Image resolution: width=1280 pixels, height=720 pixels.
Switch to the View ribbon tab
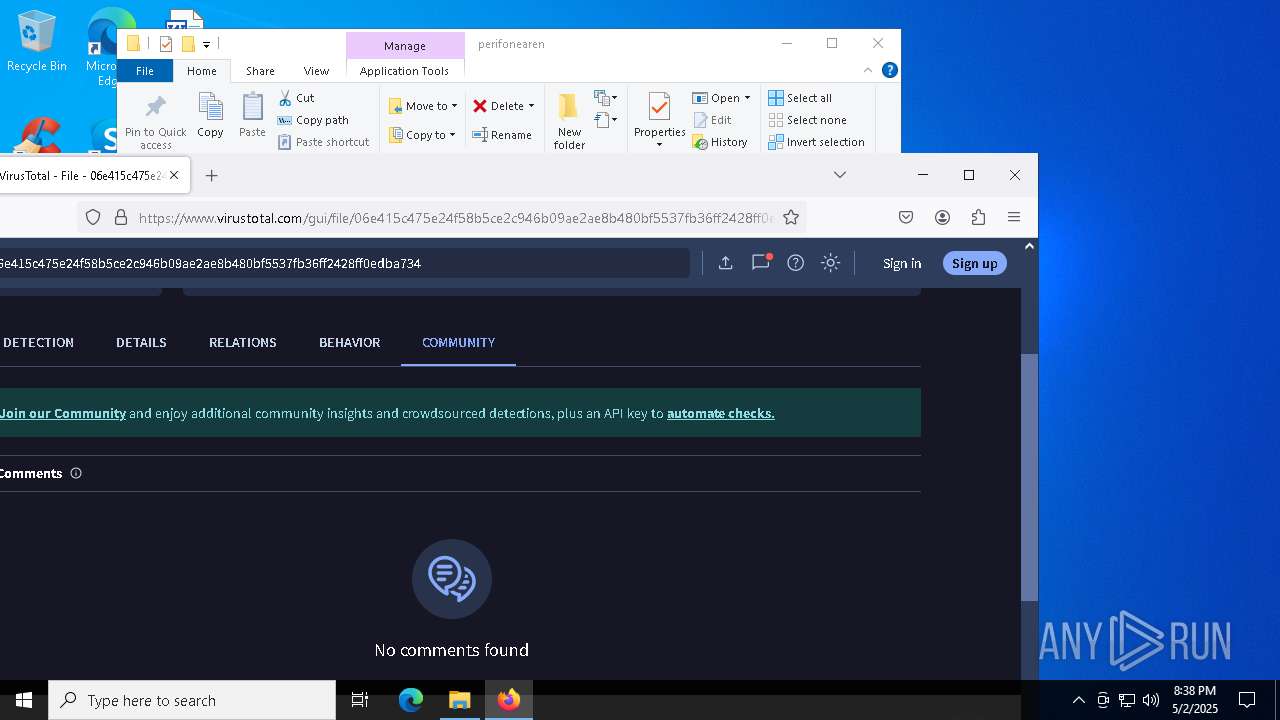pyautogui.click(x=316, y=71)
